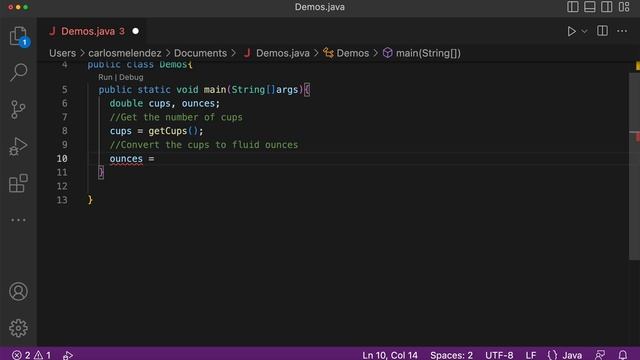Open the Source Control view
Viewport: 640px width, 360px height.
coord(18,109)
